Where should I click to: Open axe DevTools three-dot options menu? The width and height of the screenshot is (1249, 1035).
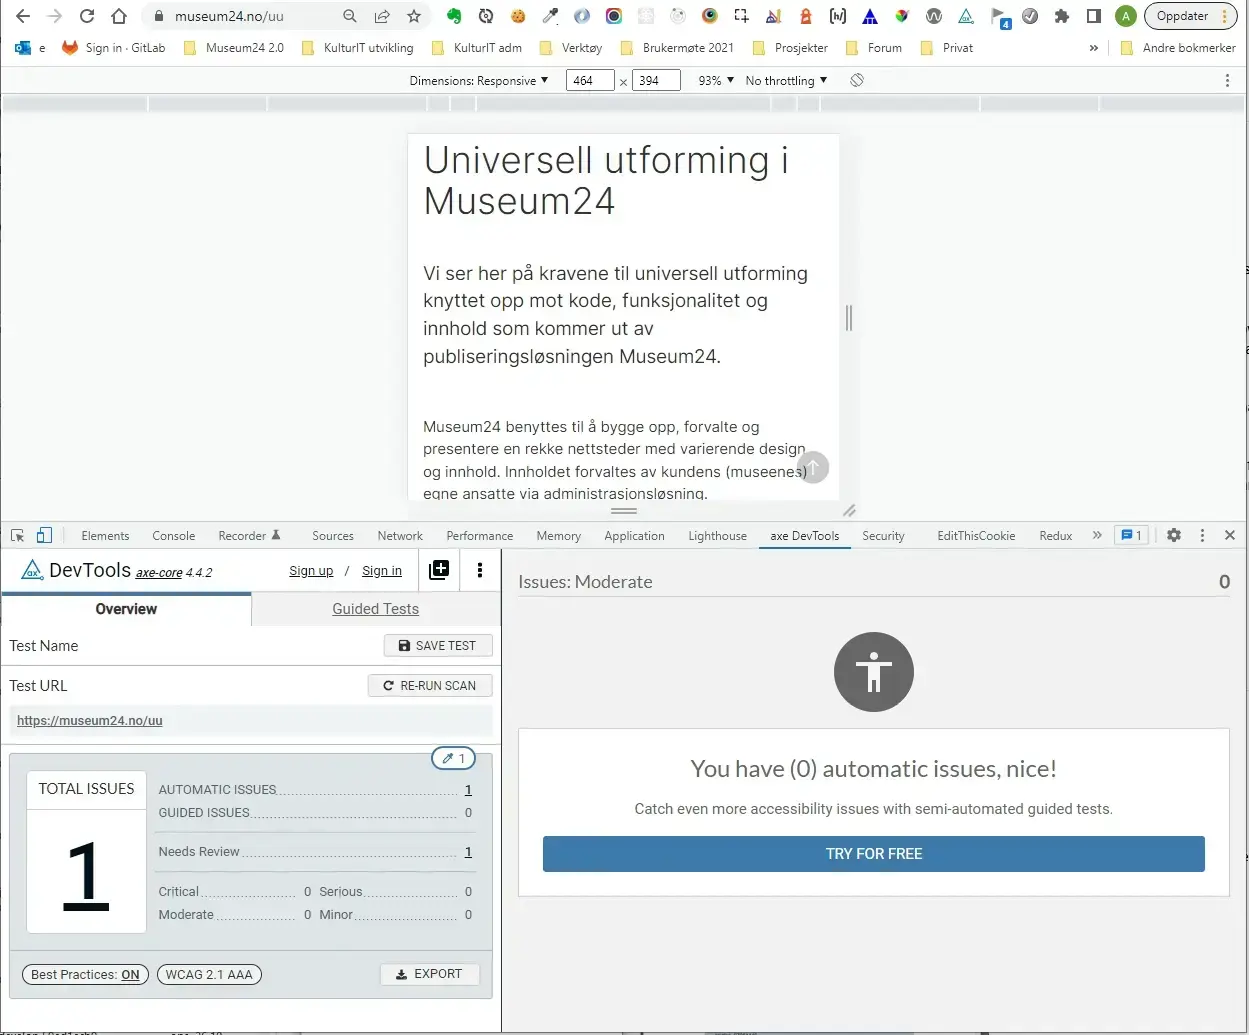point(480,570)
